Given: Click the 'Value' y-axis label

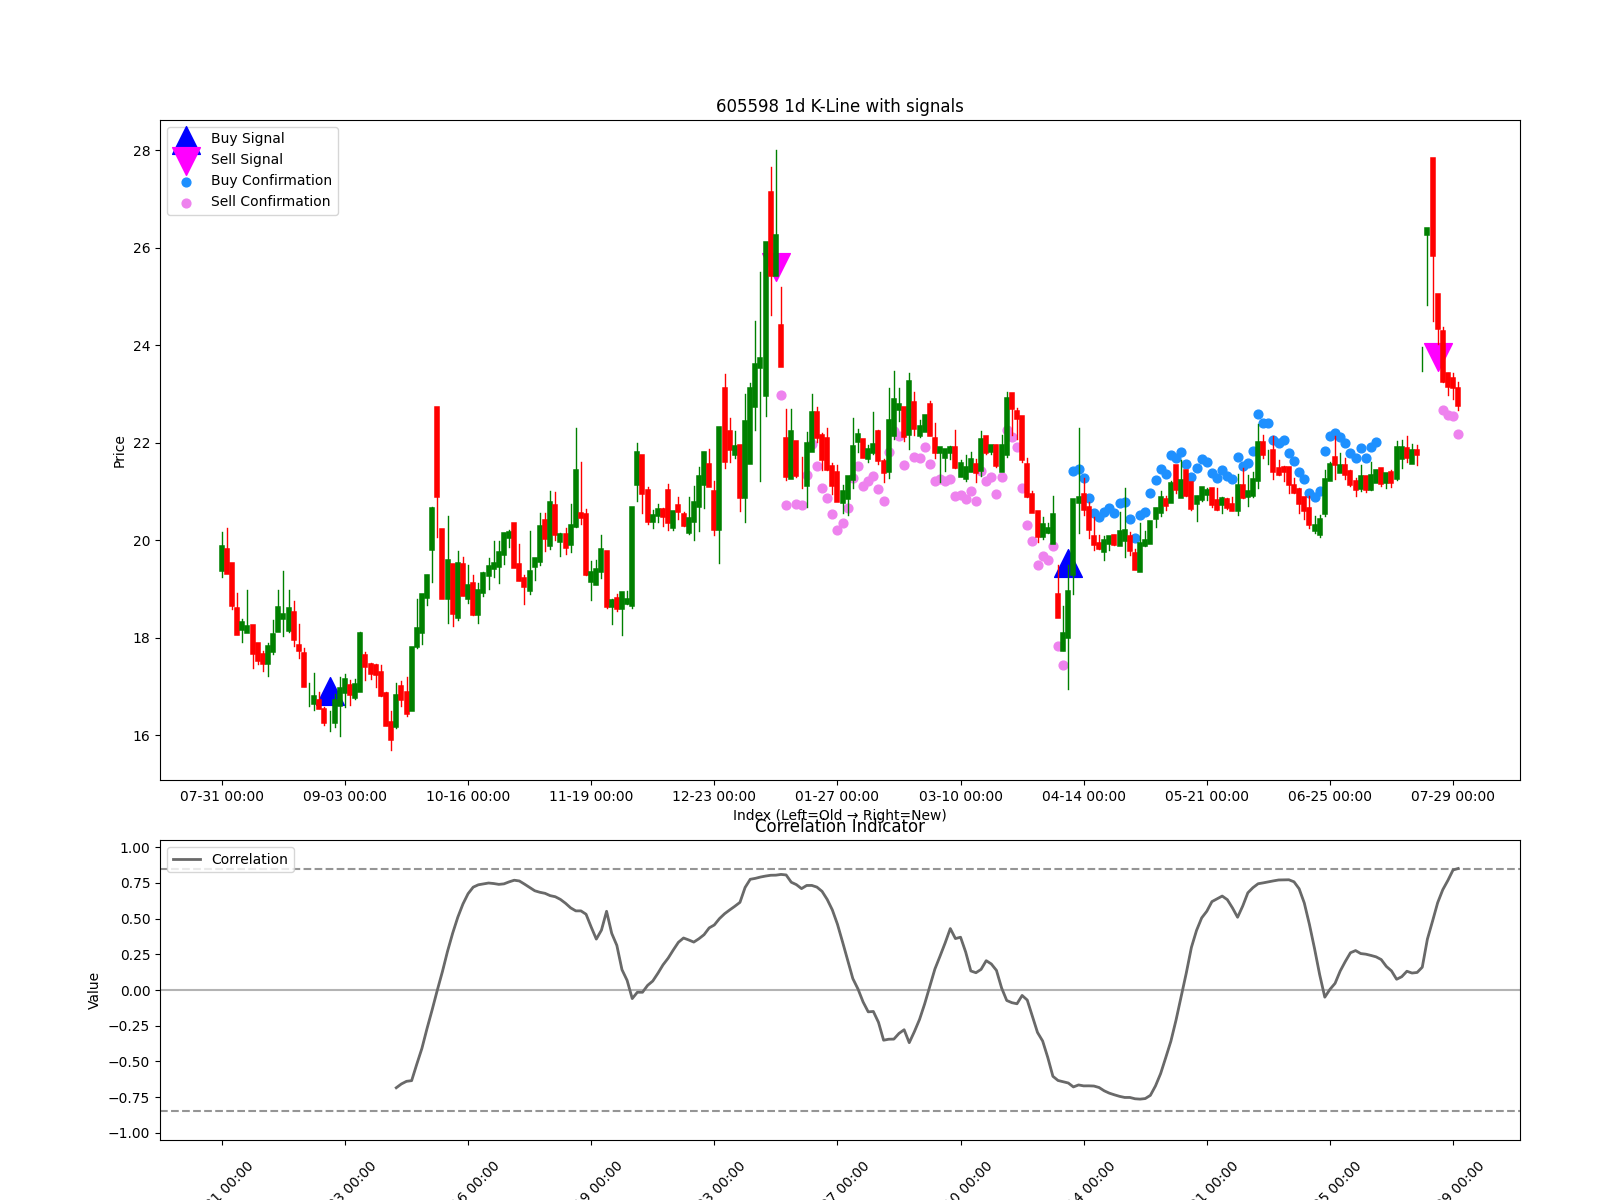Looking at the screenshot, I should (94, 990).
